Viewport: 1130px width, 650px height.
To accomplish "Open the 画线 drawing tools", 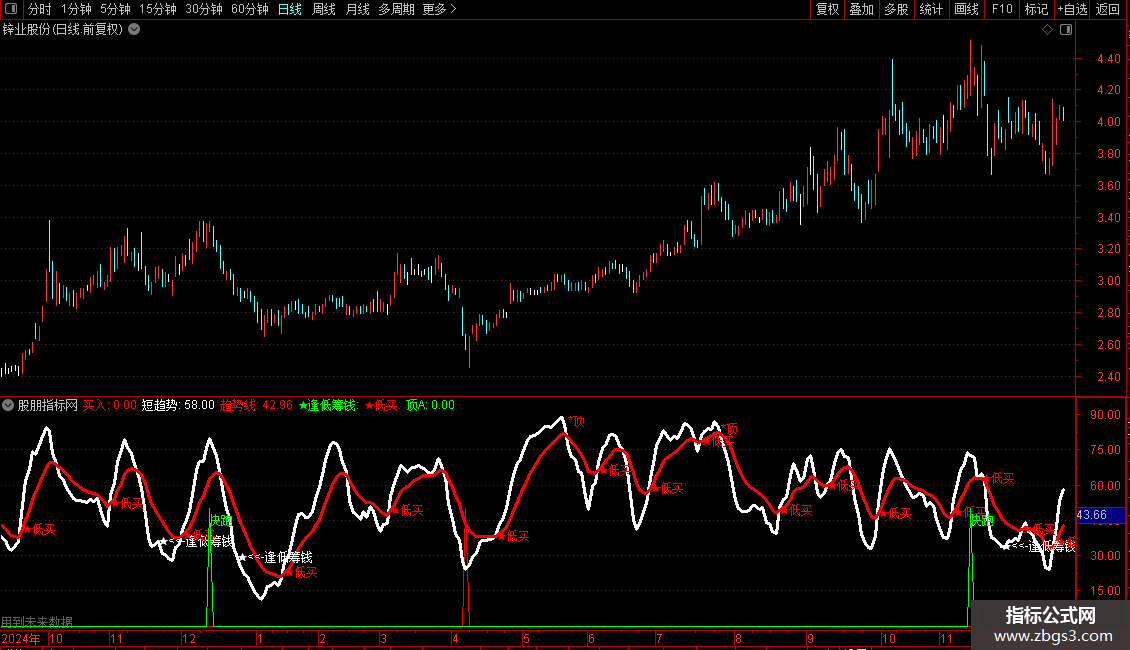I will (x=966, y=9).
